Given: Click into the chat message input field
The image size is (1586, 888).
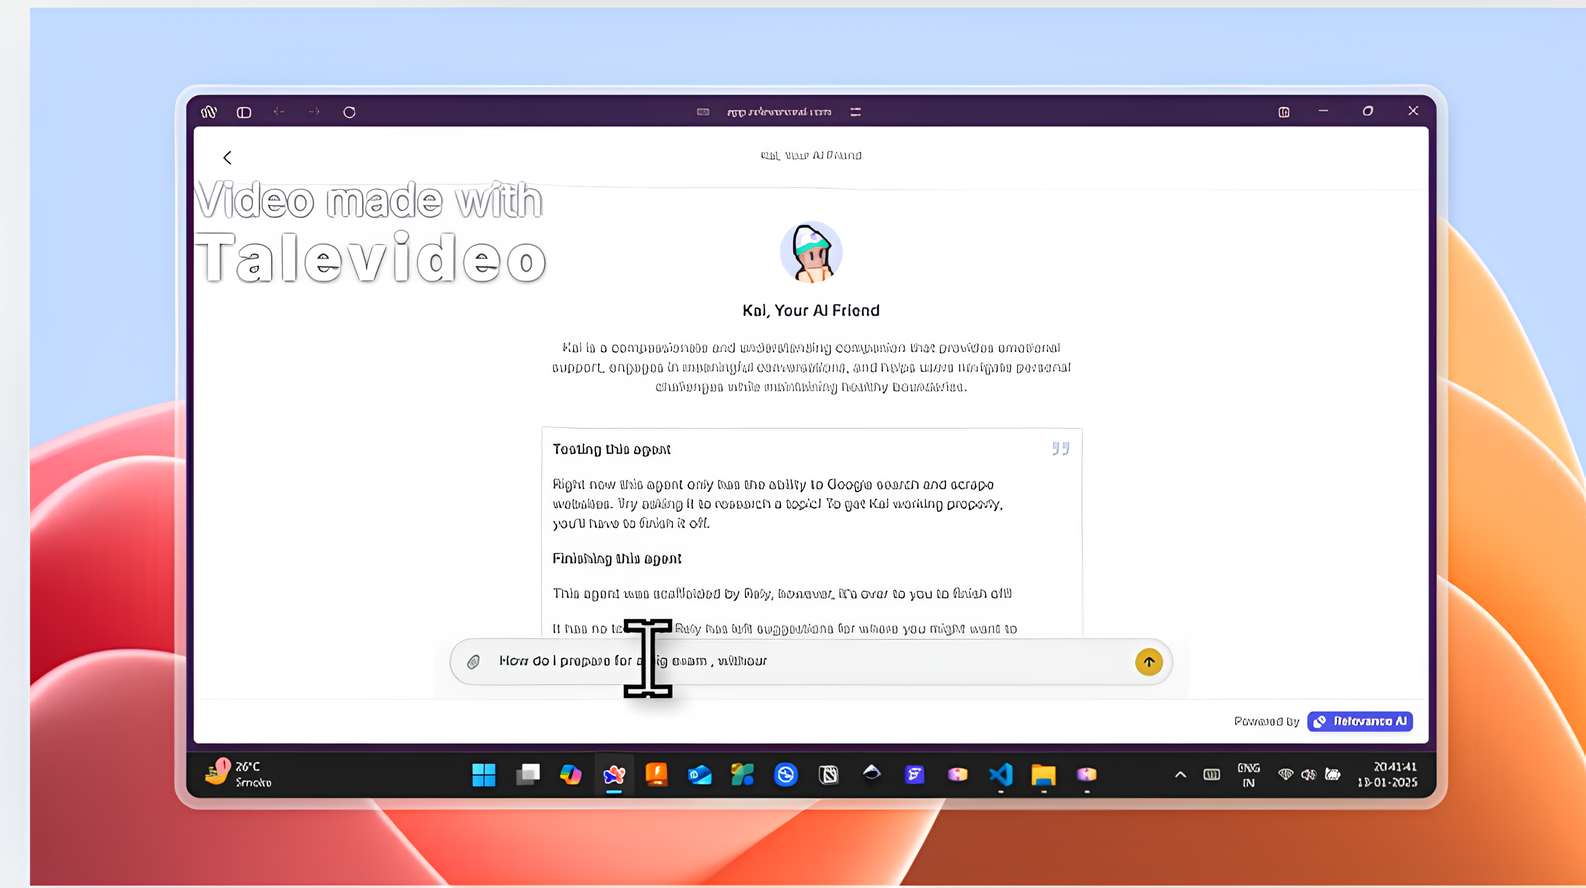Looking at the screenshot, I should (810, 662).
